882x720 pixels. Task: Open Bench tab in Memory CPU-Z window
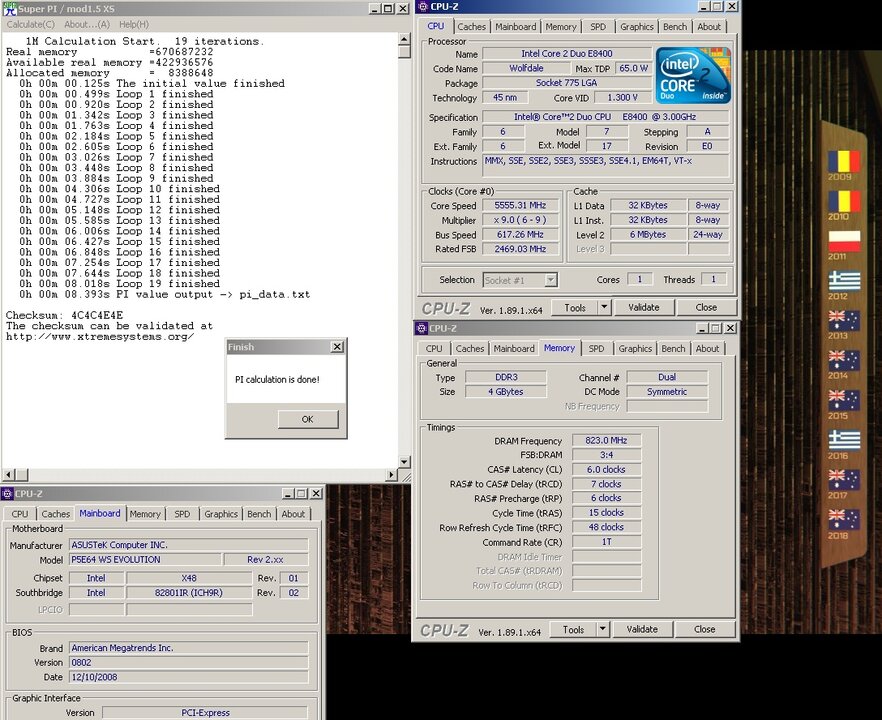coord(673,348)
